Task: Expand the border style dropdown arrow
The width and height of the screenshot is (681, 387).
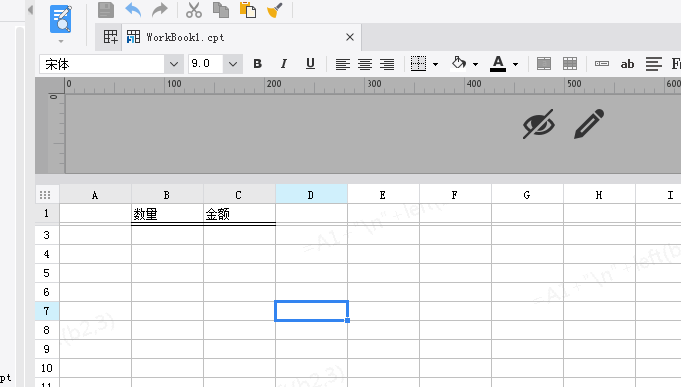Action: [435, 64]
